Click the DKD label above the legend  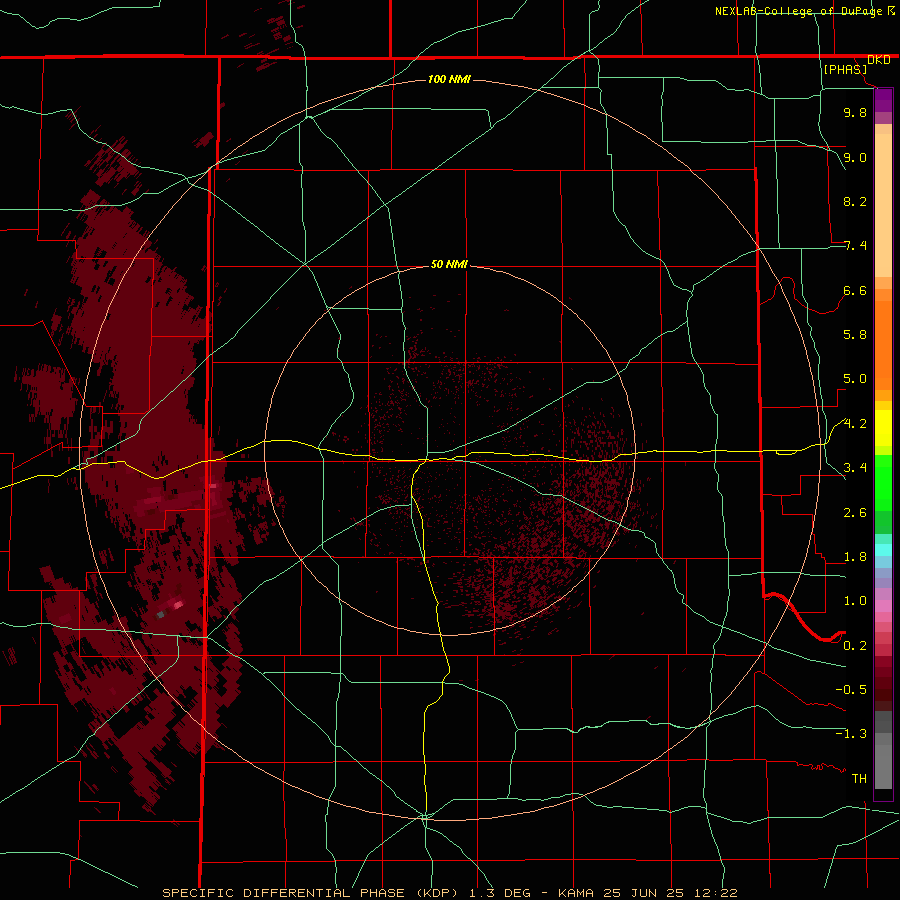click(878, 60)
